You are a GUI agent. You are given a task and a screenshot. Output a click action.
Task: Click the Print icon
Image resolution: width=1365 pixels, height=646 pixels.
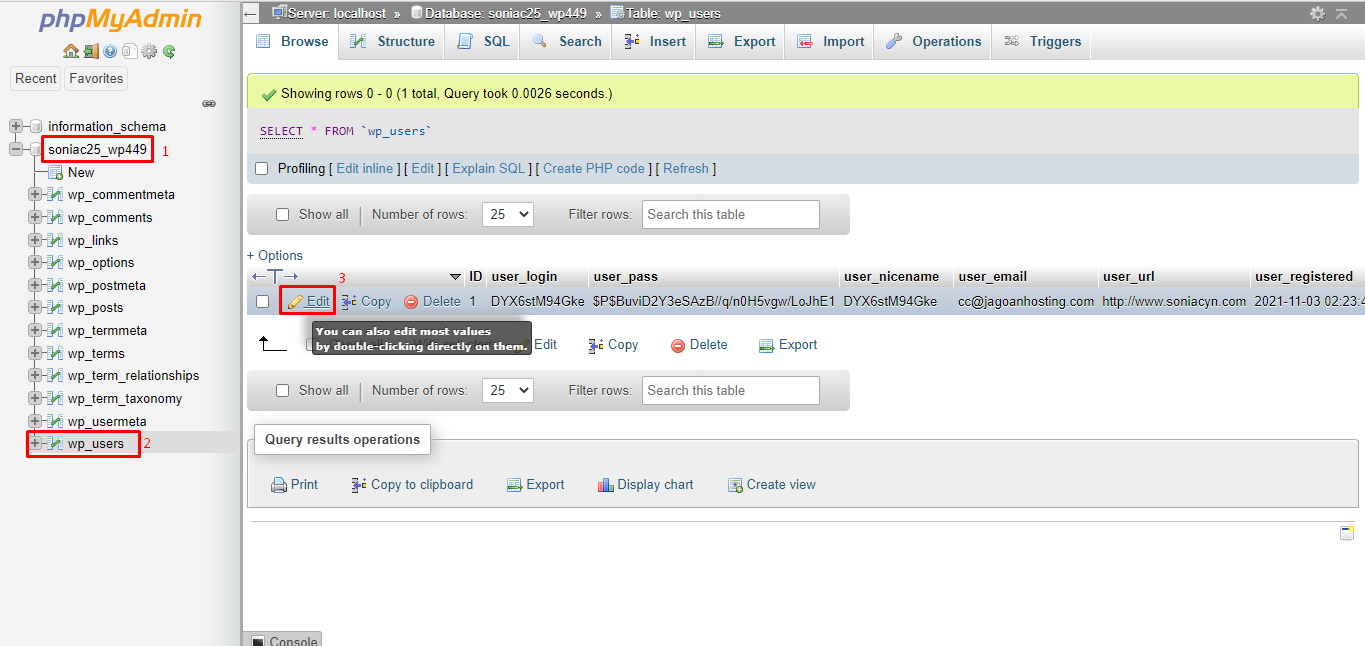coord(279,485)
